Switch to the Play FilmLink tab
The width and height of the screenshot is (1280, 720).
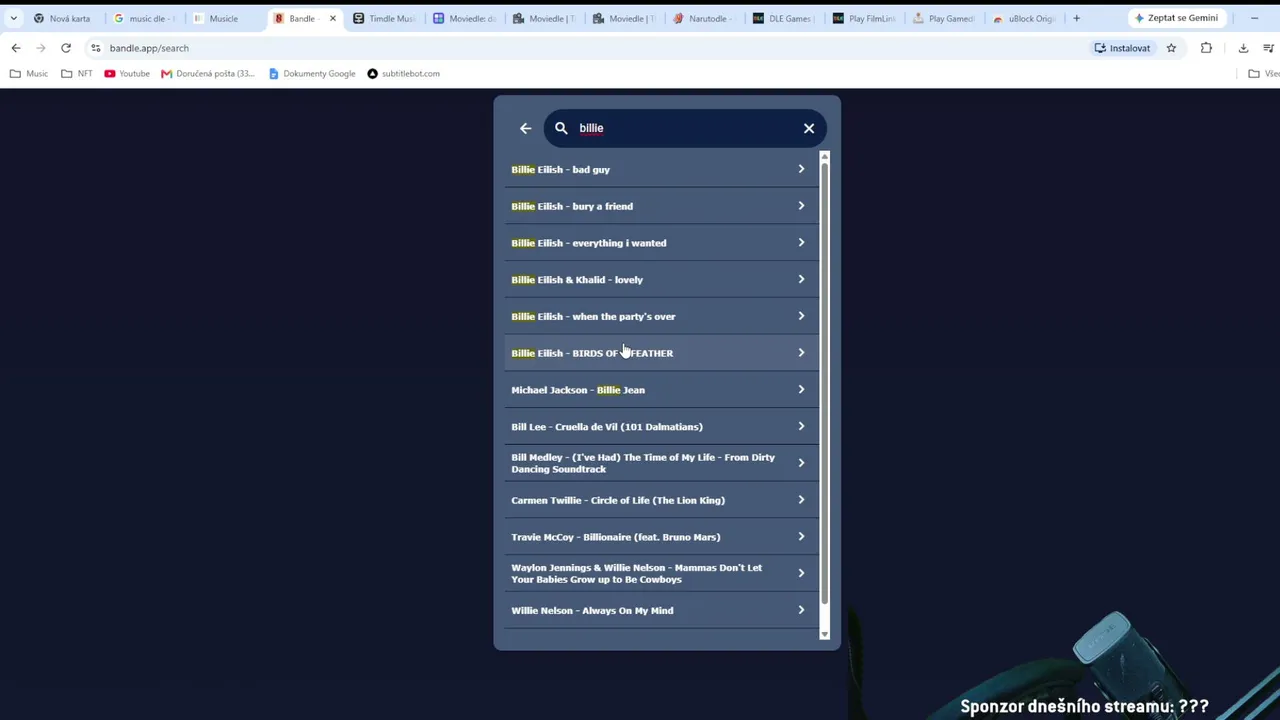pyautogui.click(x=865, y=18)
